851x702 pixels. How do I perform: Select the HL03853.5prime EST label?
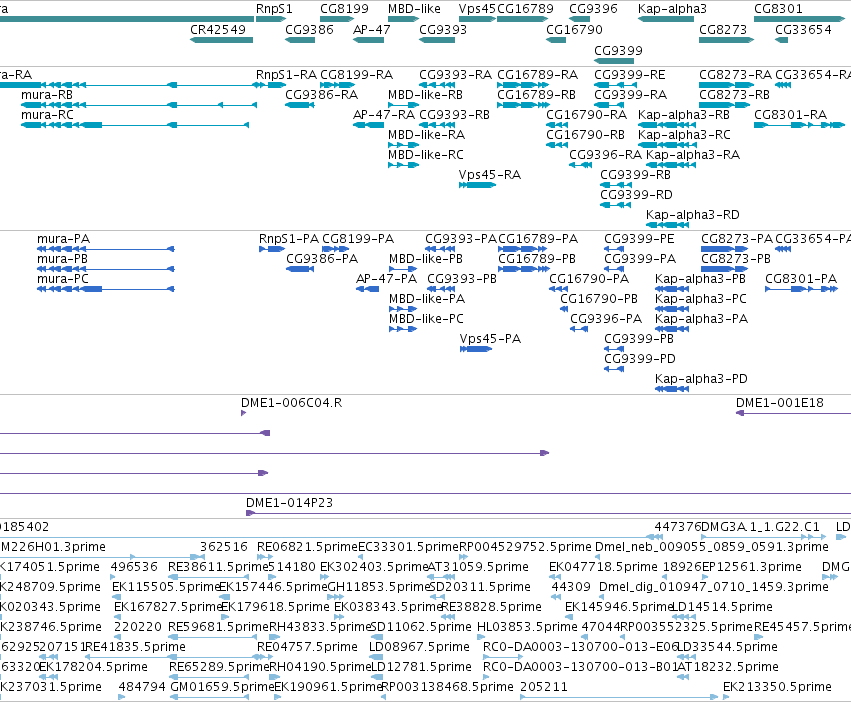527,627
